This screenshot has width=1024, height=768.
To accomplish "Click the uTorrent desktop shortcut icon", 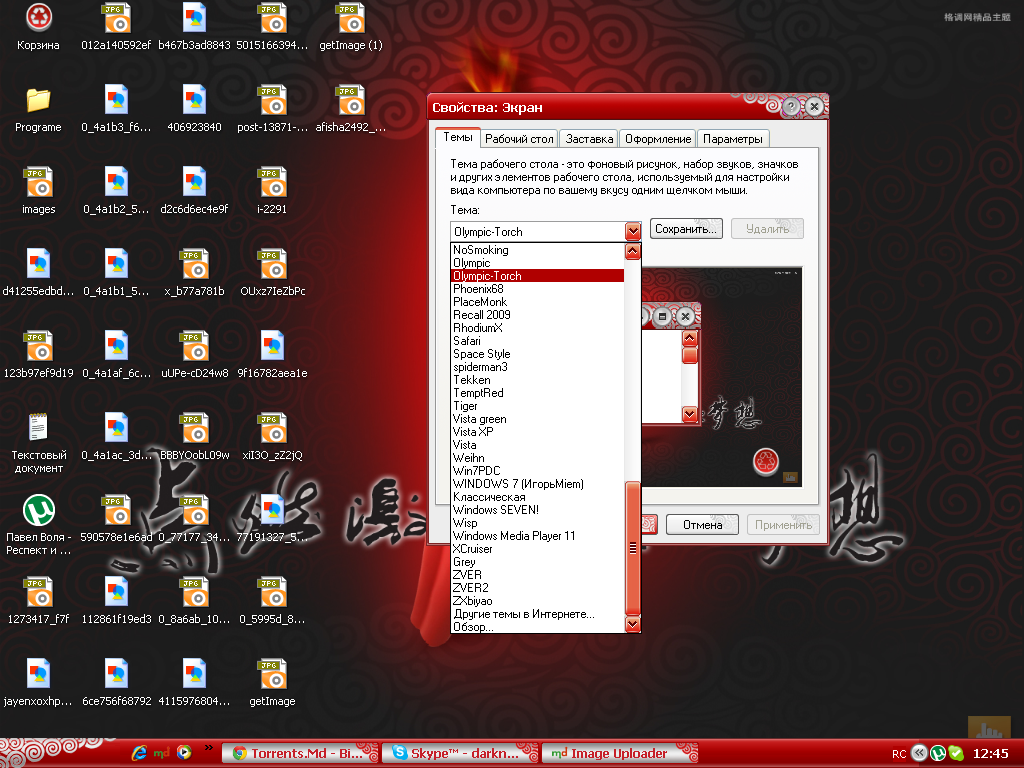I will (38, 510).
